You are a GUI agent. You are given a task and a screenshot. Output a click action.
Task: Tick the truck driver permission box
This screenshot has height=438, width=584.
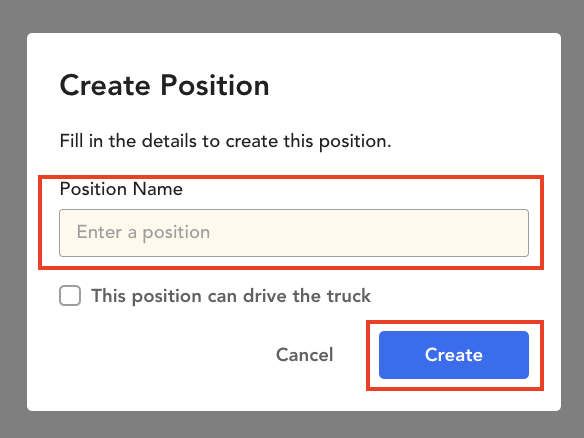coord(70,296)
